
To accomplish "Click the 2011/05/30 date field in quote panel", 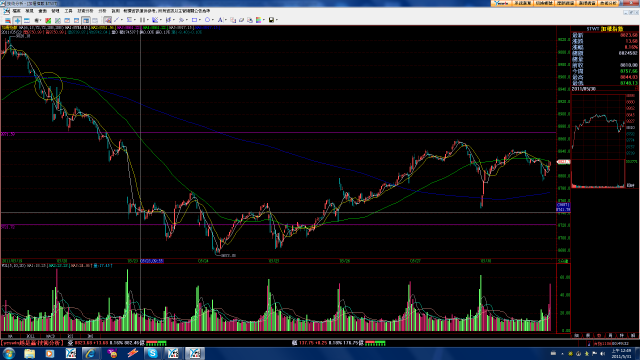I will point(584,89).
